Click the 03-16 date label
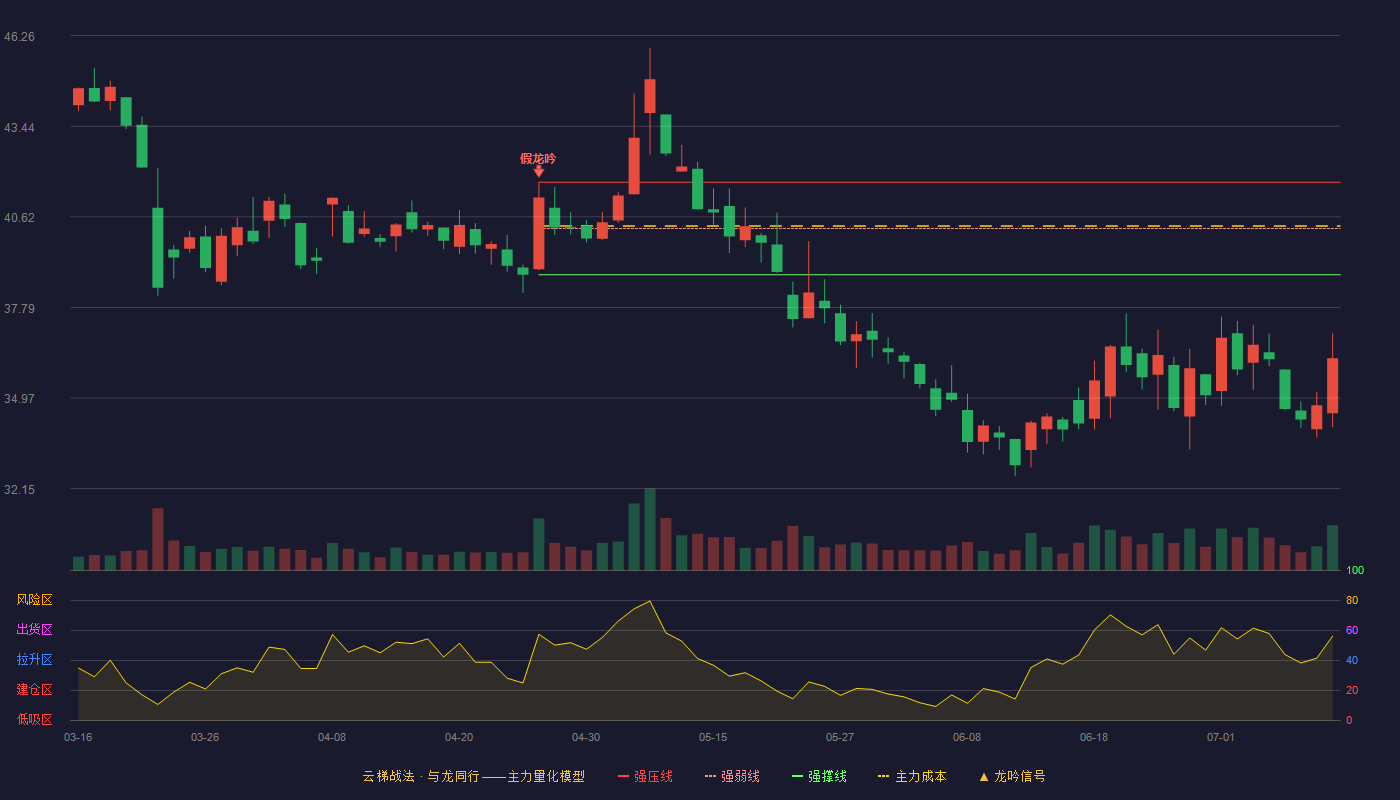This screenshot has height=800, width=1400. tap(78, 737)
